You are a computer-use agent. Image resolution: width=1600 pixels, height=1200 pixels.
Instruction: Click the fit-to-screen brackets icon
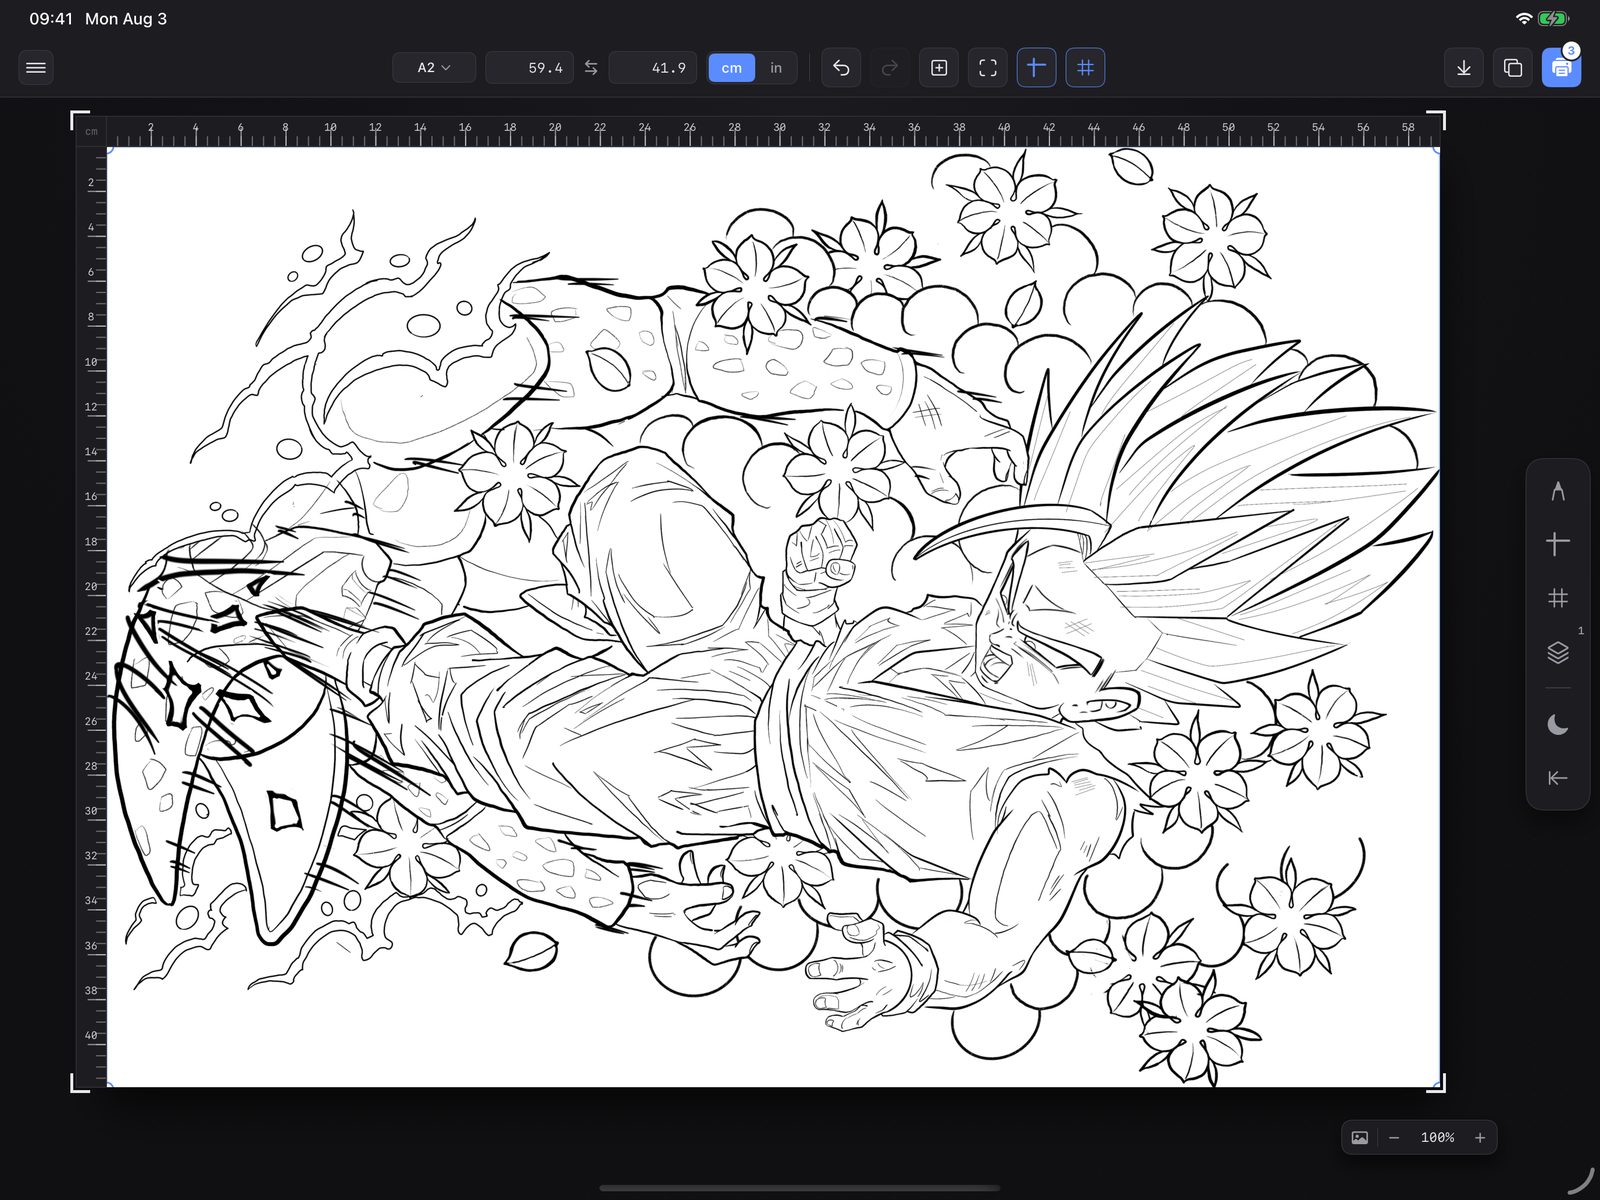click(988, 68)
